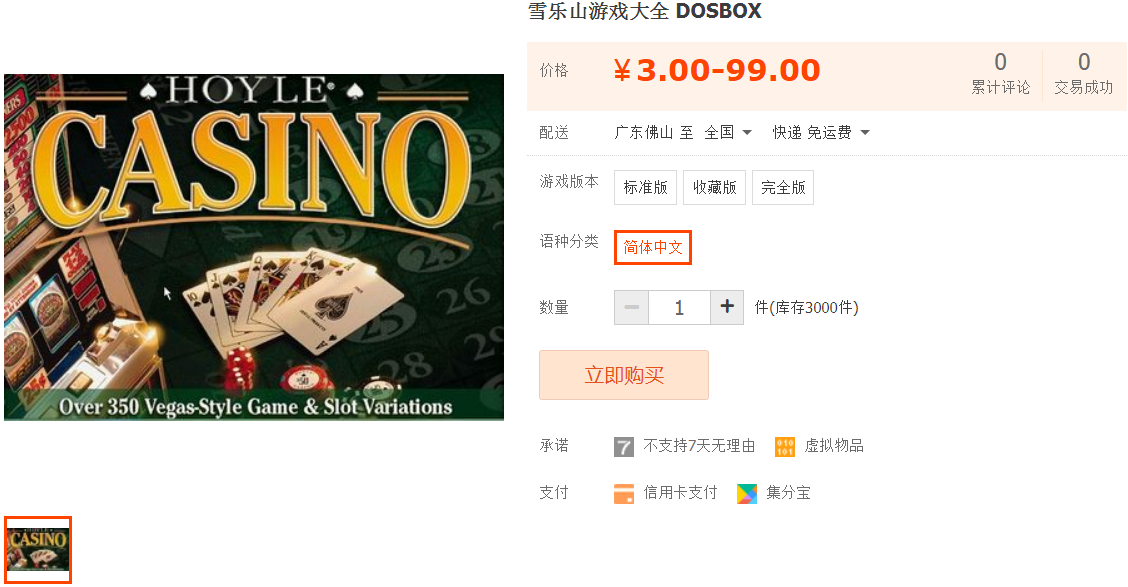Expand the 快递 免运费 shipping dropdown

point(821,132)
